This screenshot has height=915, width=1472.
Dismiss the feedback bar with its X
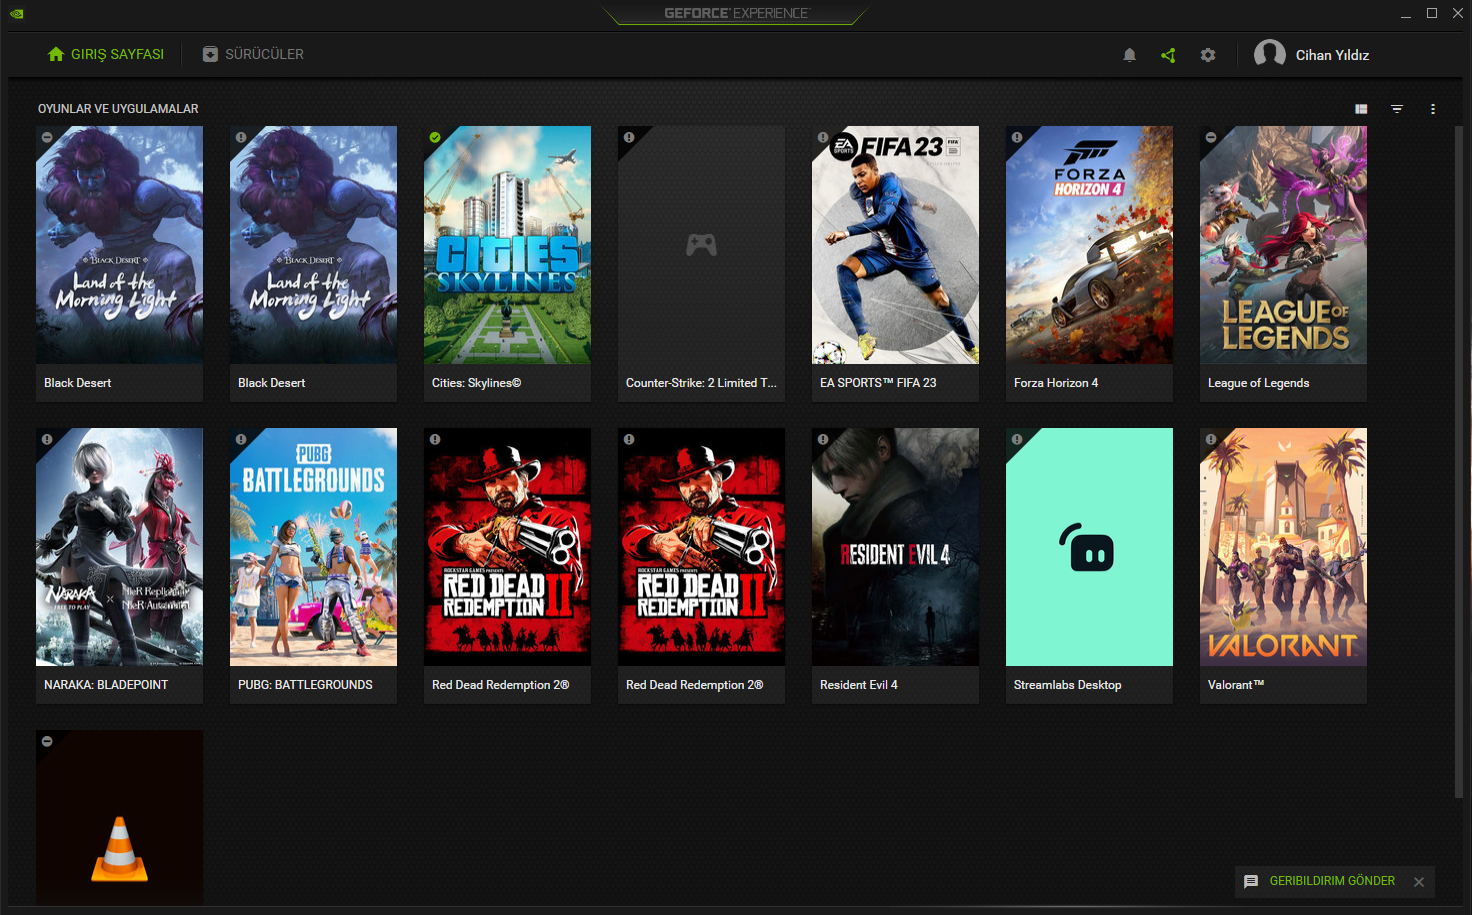(1419, 882)
